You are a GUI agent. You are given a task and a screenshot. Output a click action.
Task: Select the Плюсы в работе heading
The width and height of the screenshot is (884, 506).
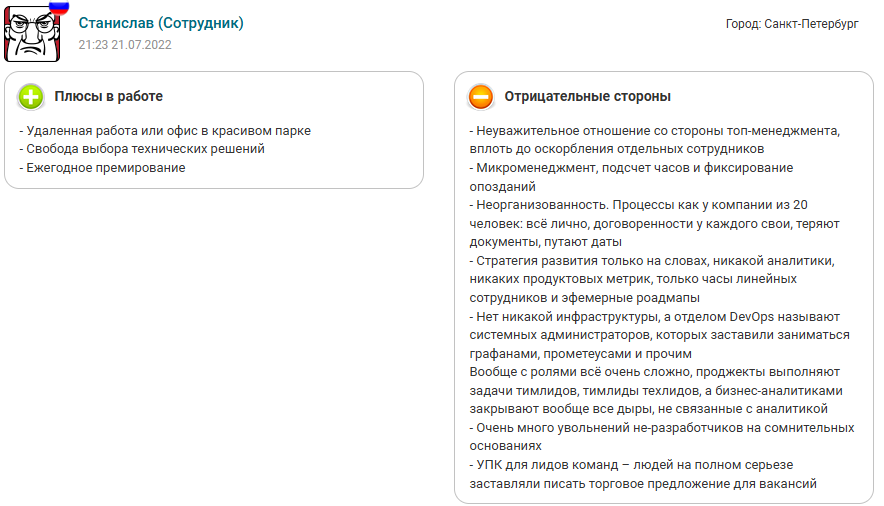click(108, 97)
